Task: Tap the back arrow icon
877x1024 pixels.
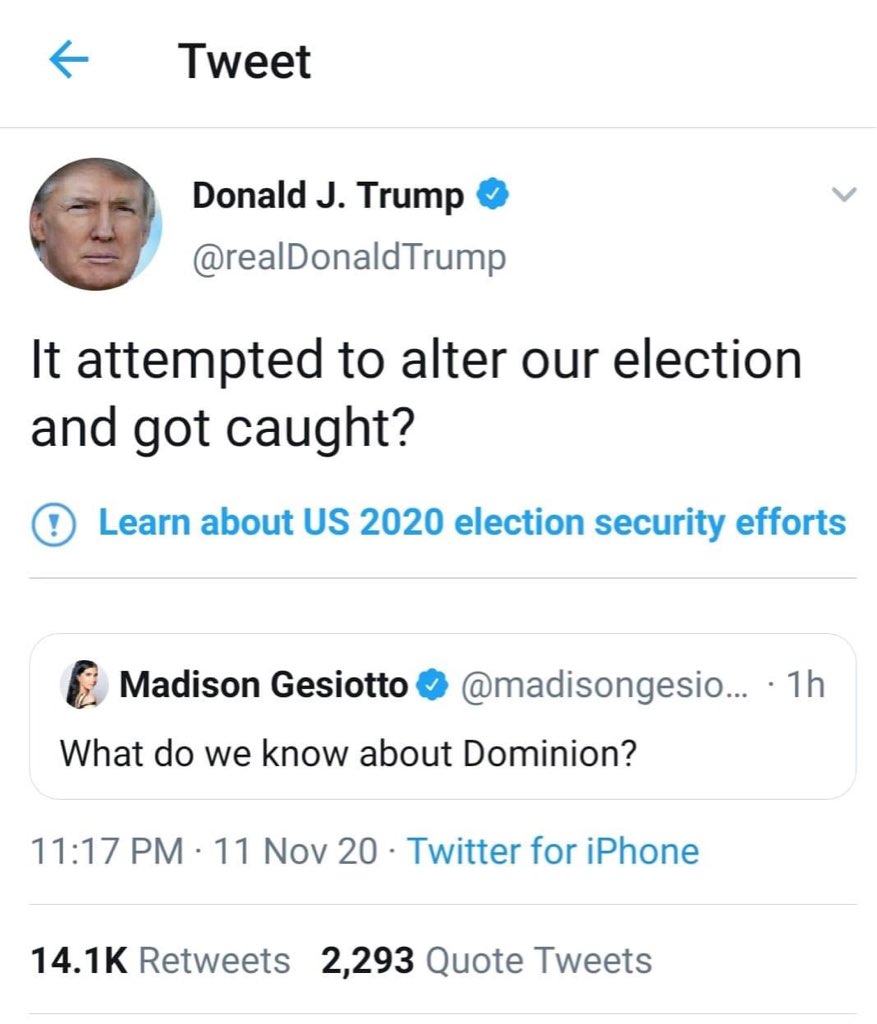Action: pyautogui.click(x=70, y=62)
